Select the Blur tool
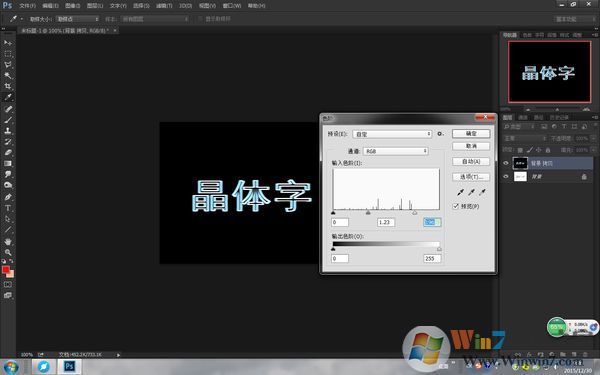Image resolution: width=600 pixels, height=375 pixels. [8, 174]
